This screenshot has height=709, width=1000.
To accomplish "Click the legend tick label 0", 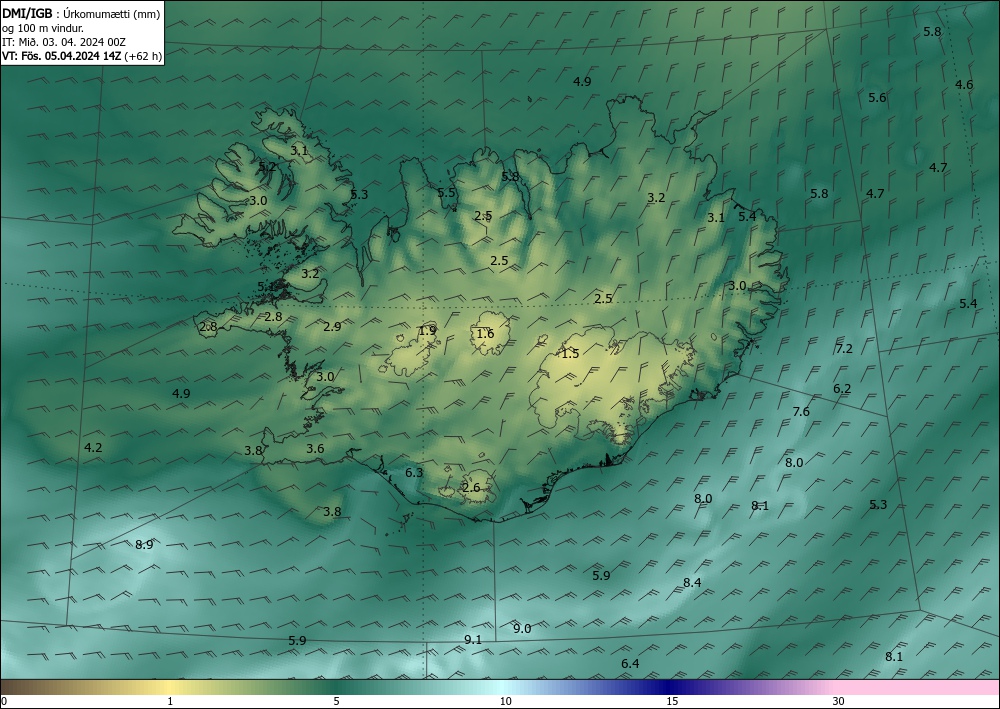I will (4, 701).
